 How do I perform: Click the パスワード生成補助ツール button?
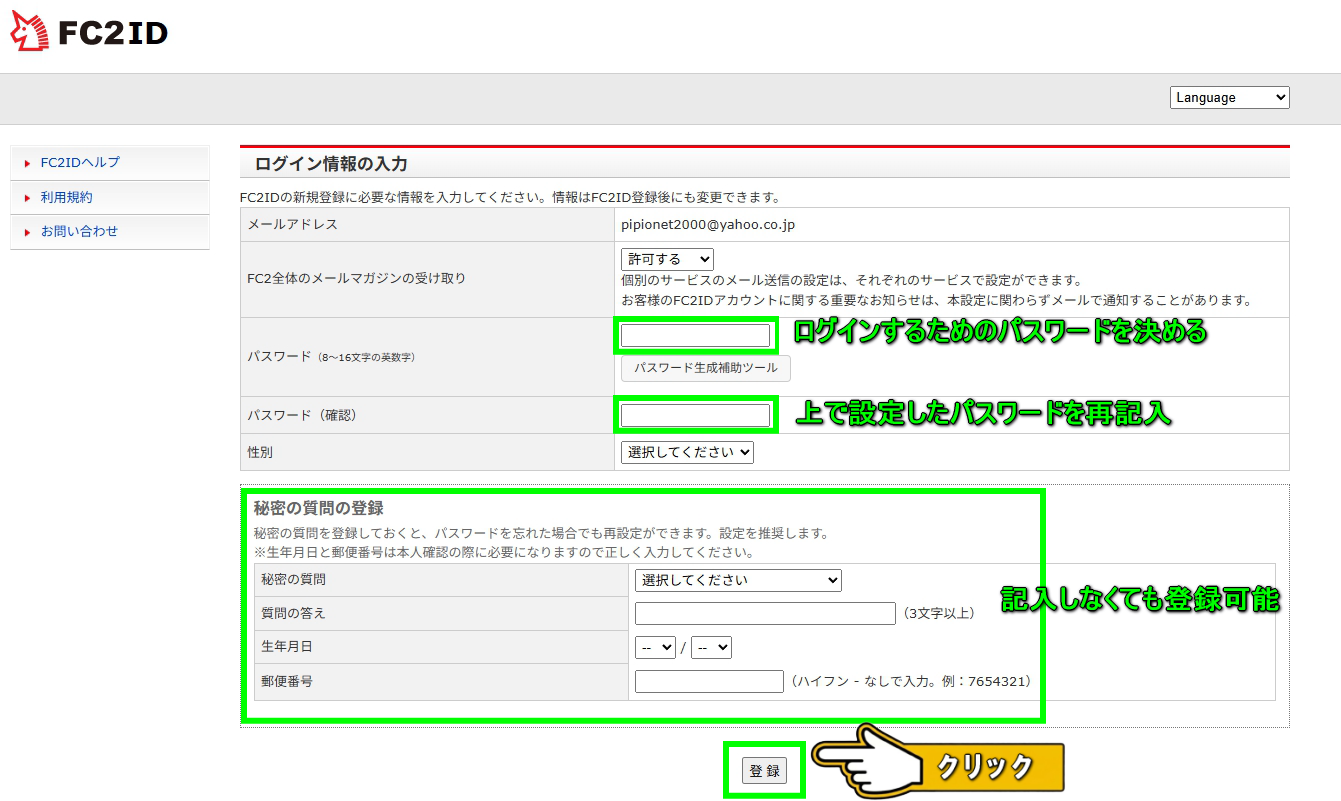coord(705,368)
